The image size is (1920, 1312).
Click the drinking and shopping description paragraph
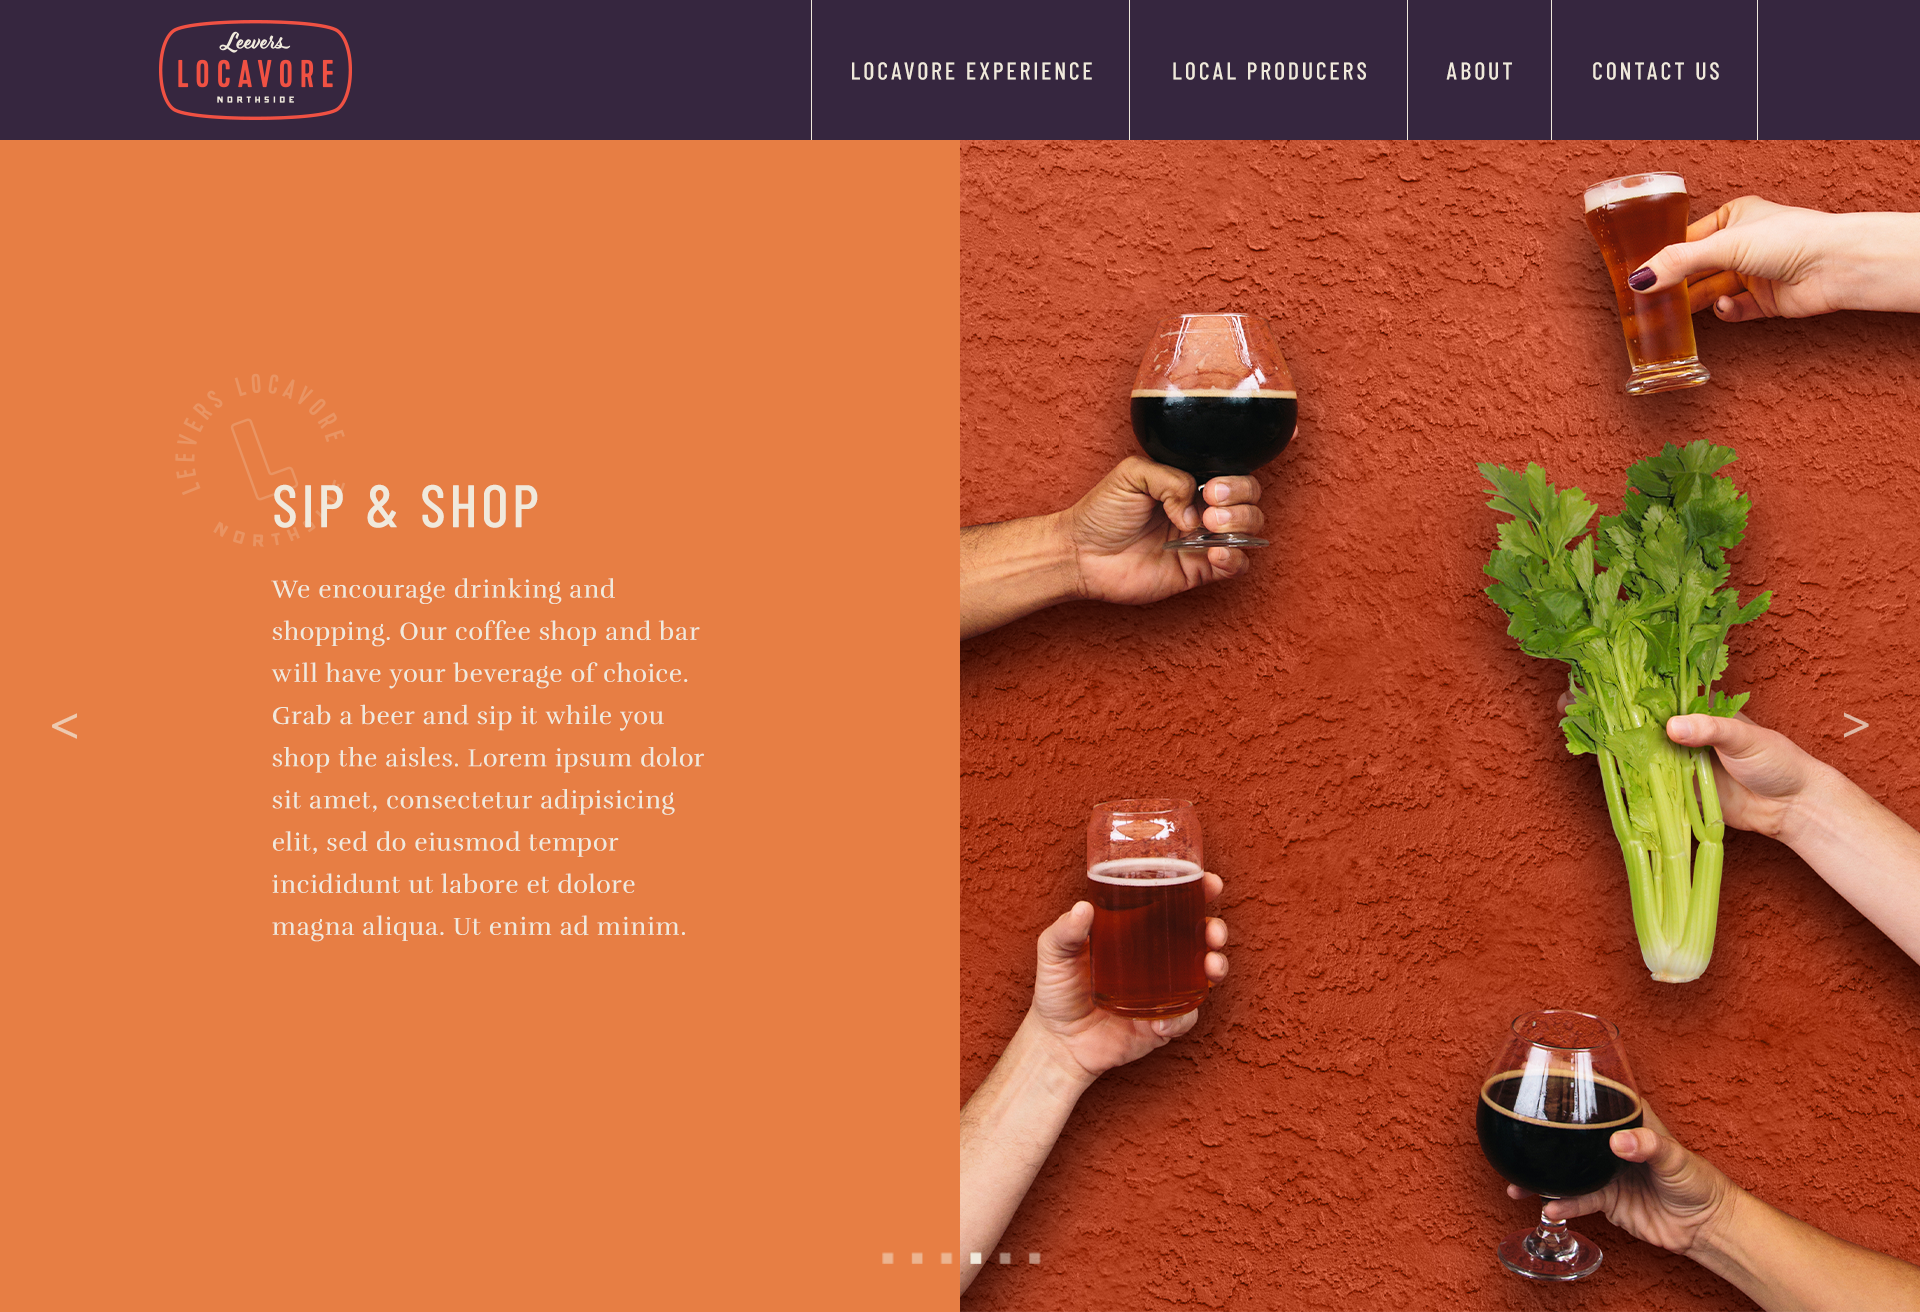click(488, 757)
